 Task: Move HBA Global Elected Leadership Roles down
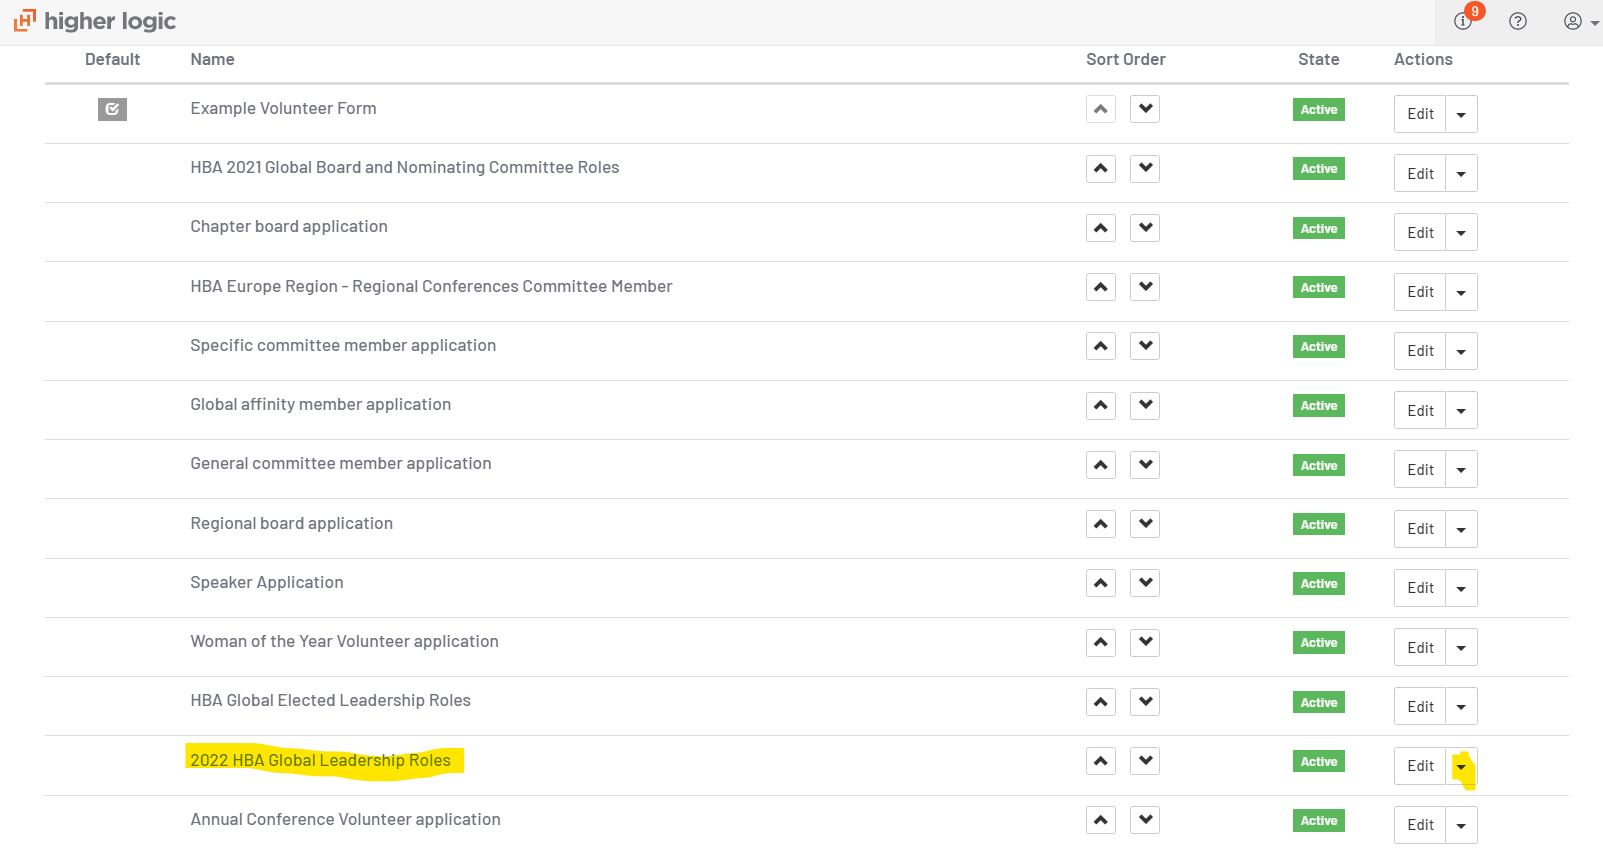pos(1145,702)
